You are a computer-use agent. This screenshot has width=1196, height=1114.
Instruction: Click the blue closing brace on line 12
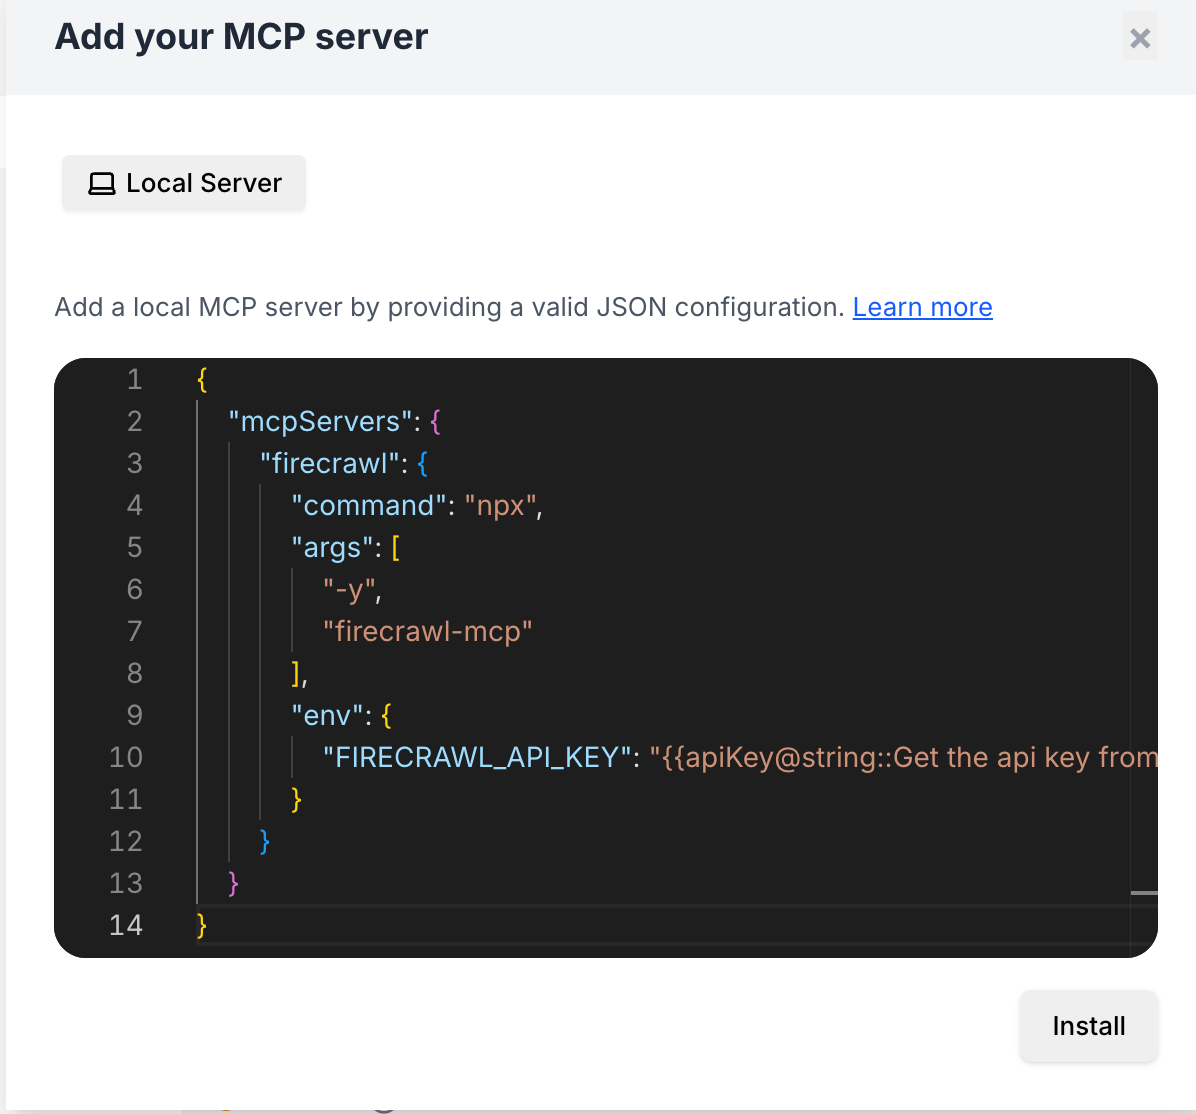click(265, 841)
